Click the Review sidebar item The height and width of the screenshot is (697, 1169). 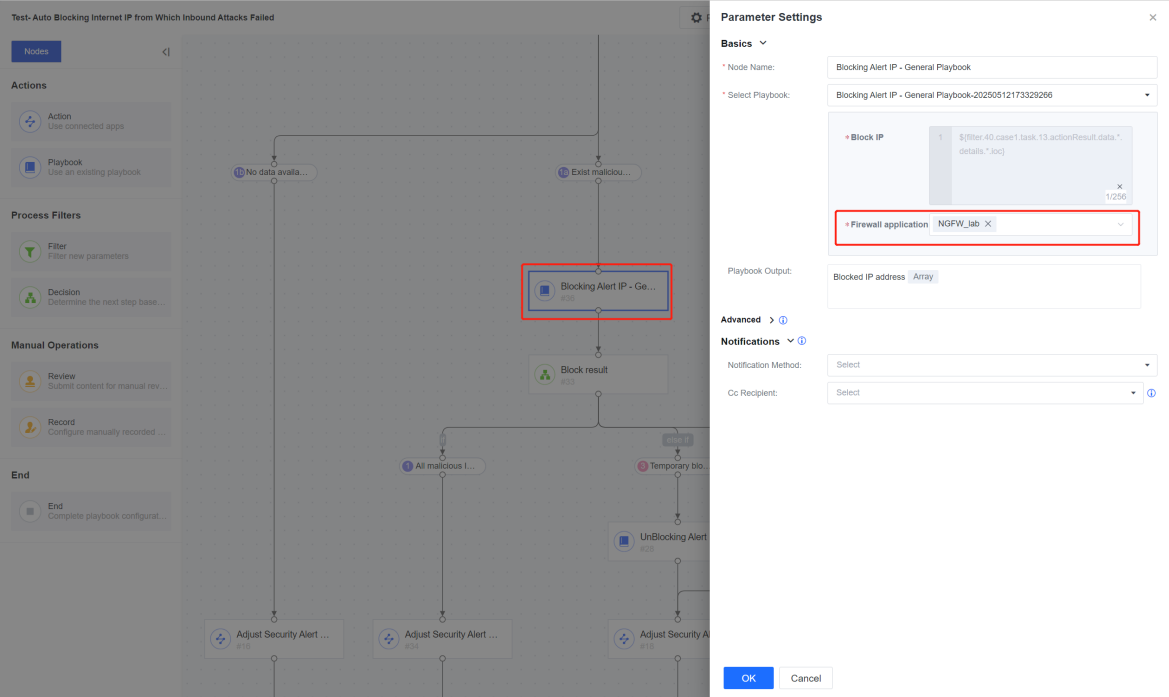click(91, 381)
